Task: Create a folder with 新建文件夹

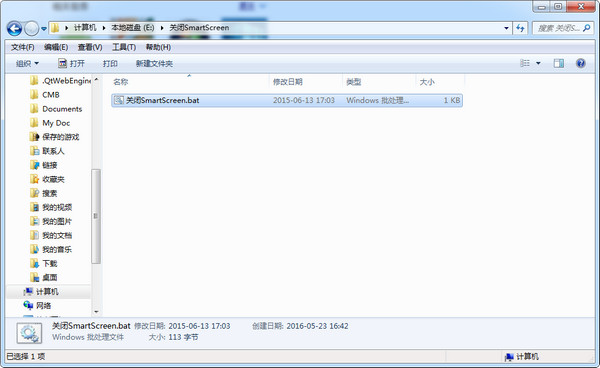Action: [x=154, y=64]
